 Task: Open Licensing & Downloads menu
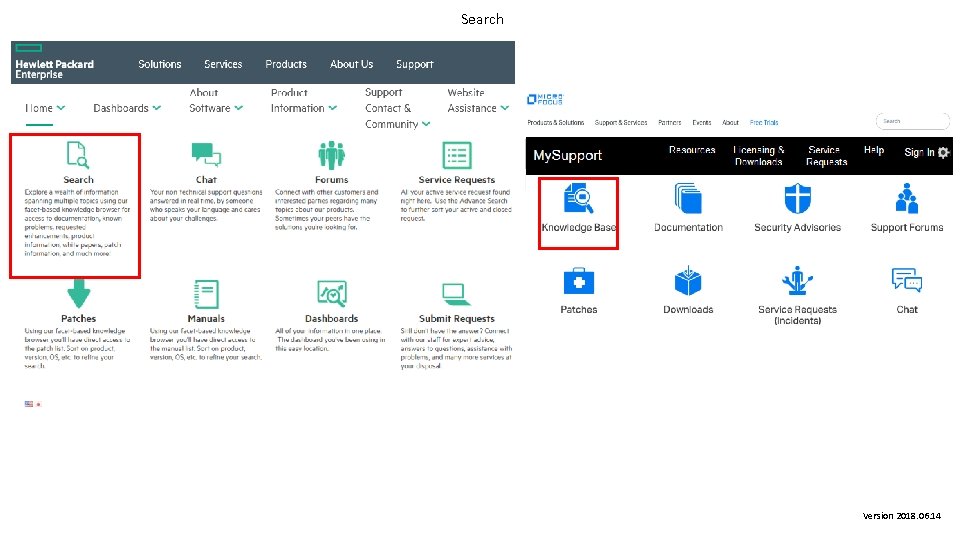pos(759,156)
